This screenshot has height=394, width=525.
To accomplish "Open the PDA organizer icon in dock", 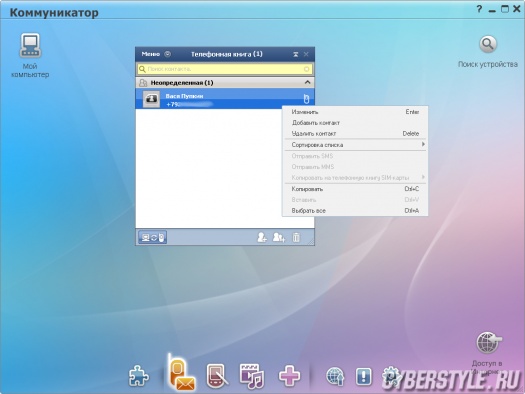I will pyautogui.click(x=217, y=376).
